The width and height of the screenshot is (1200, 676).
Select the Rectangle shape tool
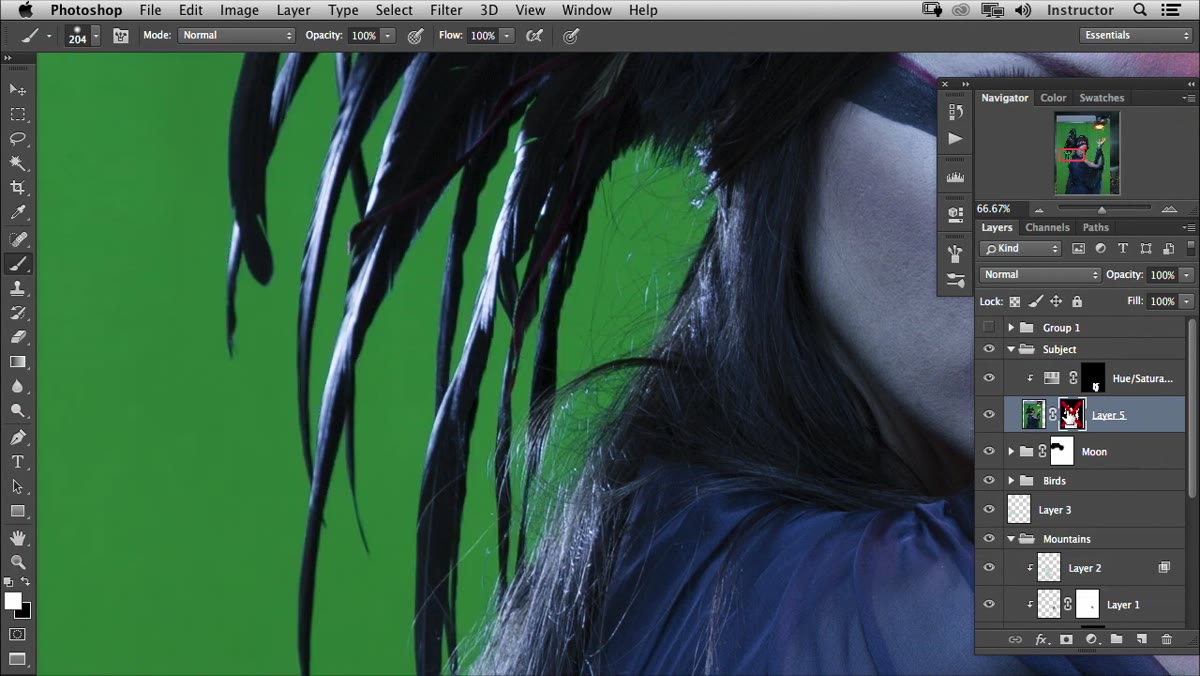(x=18, y=511)
